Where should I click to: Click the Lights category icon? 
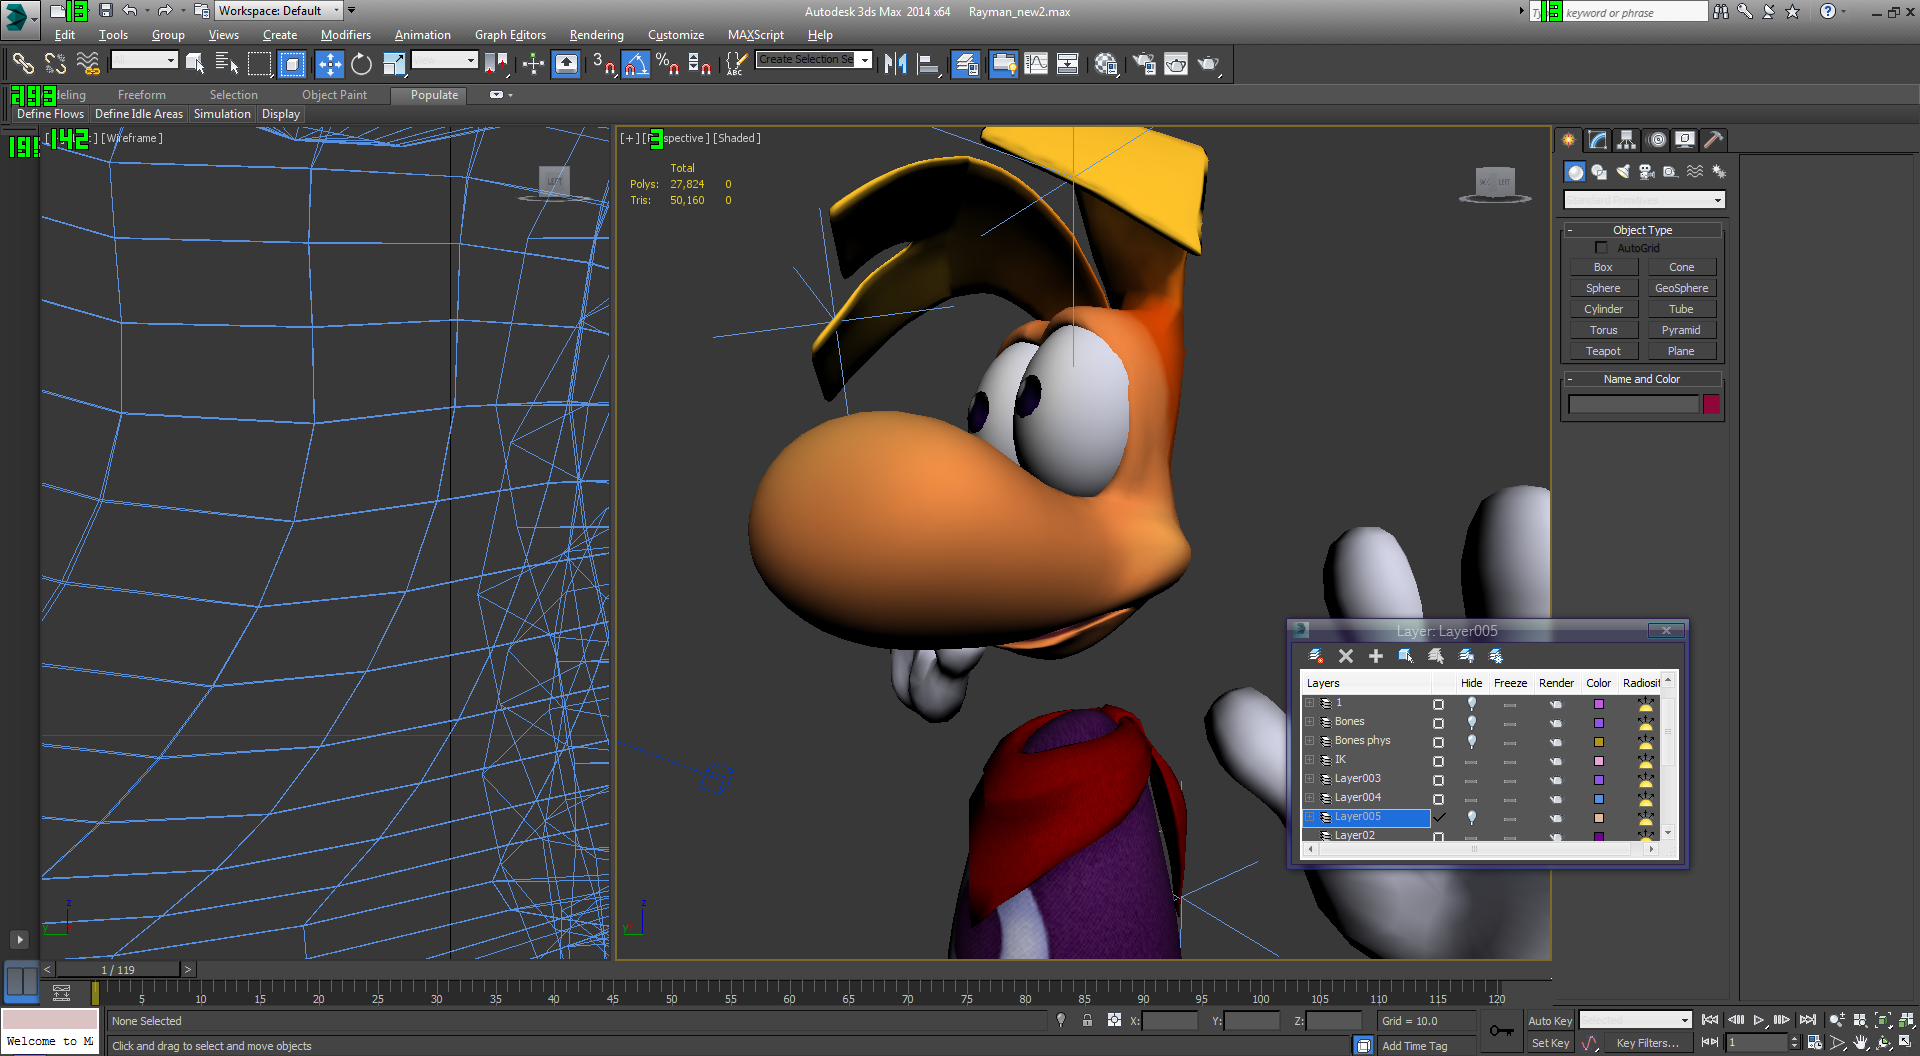click(x=1623, y=172)
